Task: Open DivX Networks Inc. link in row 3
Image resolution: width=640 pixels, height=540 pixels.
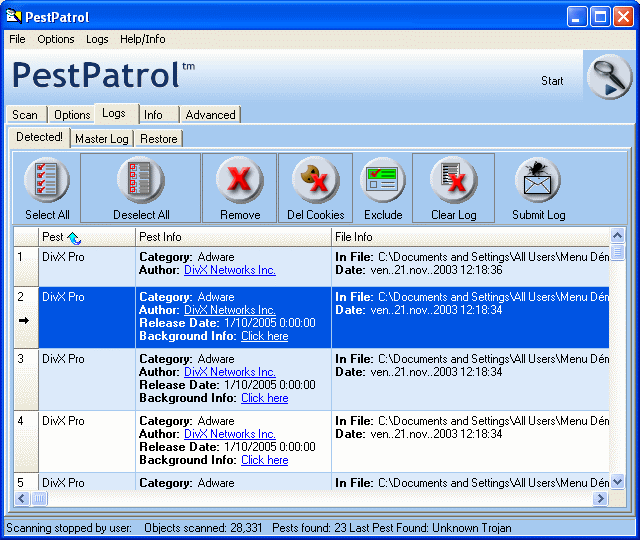Action: click(x=230, y=372)
